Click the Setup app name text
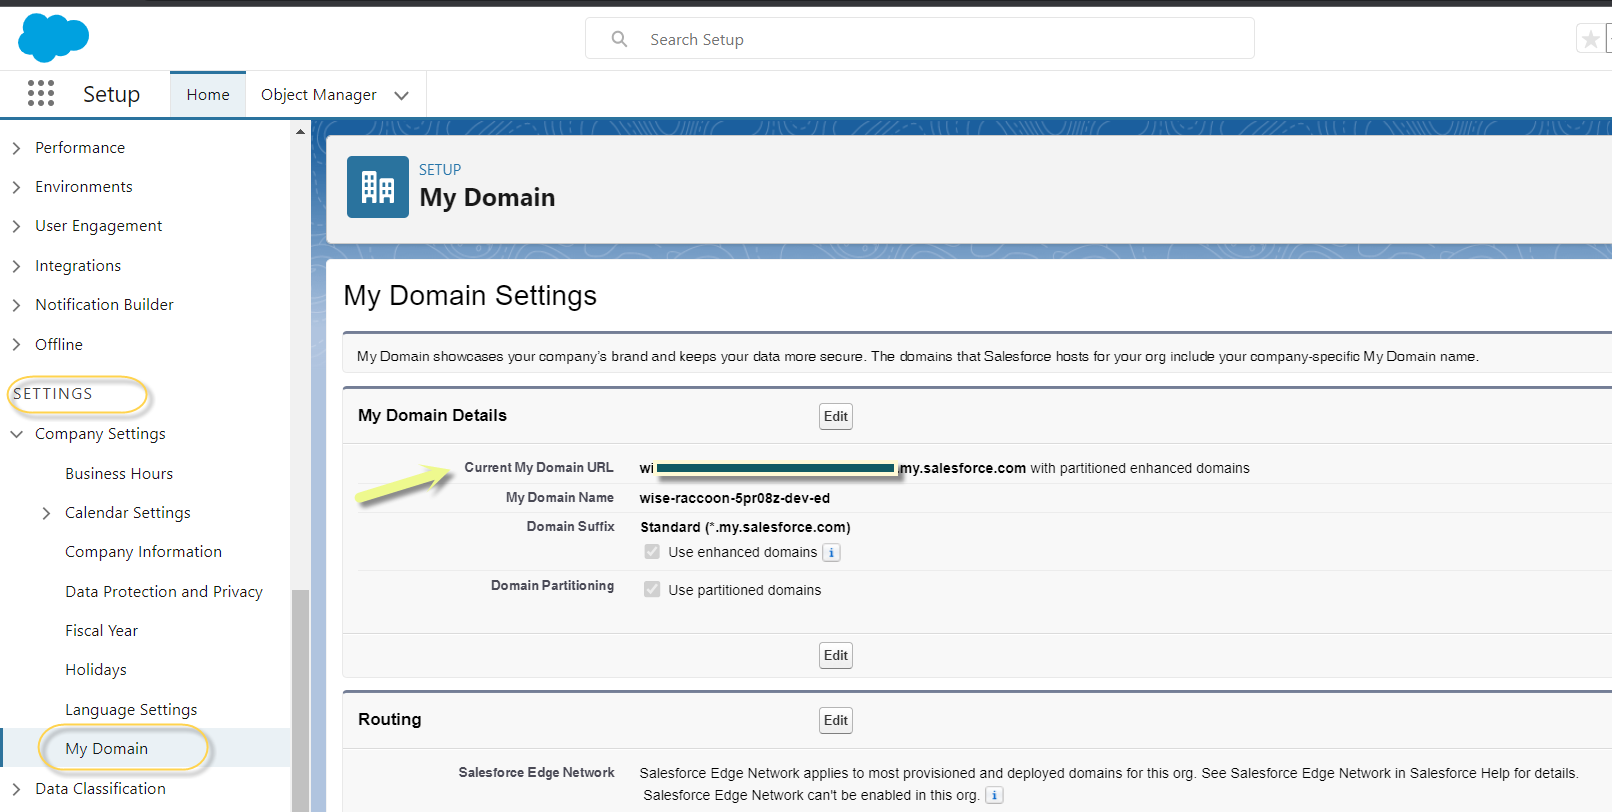This screenshot has width=1612, height=812. pos(111,94)
